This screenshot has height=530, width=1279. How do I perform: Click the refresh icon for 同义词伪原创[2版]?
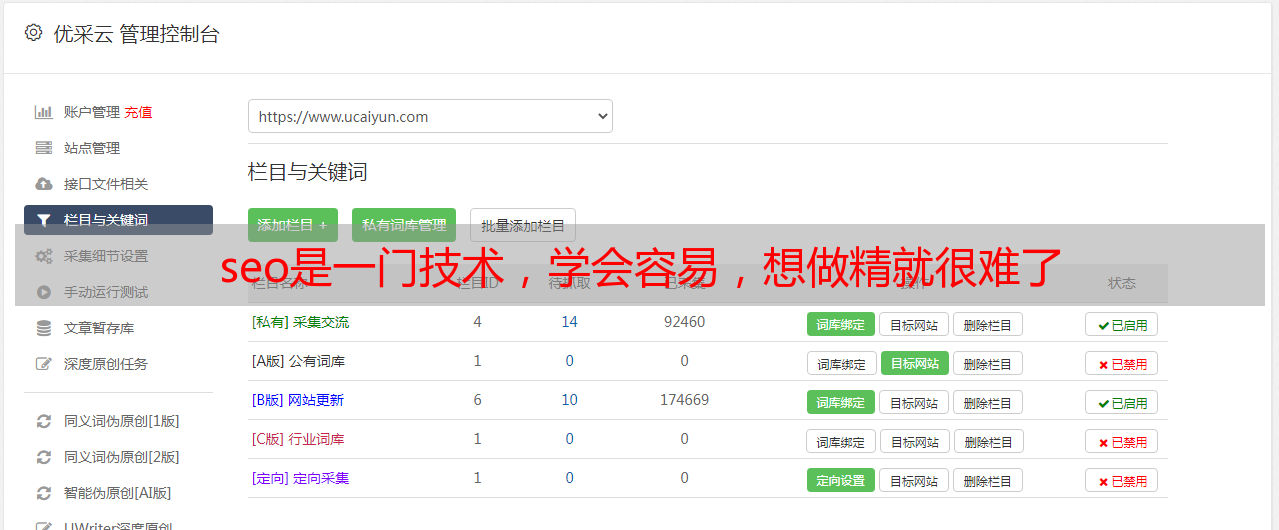pos(43,457)
